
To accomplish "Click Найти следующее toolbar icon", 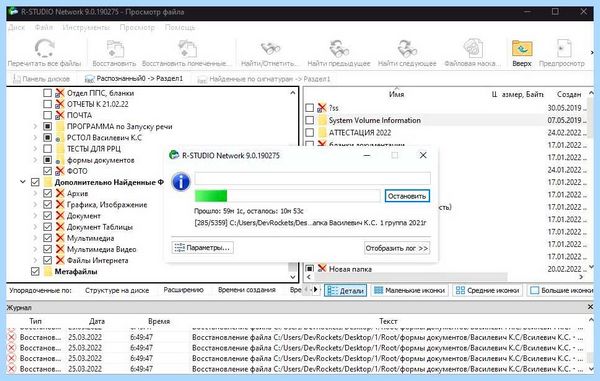I will tap(407, 49).
